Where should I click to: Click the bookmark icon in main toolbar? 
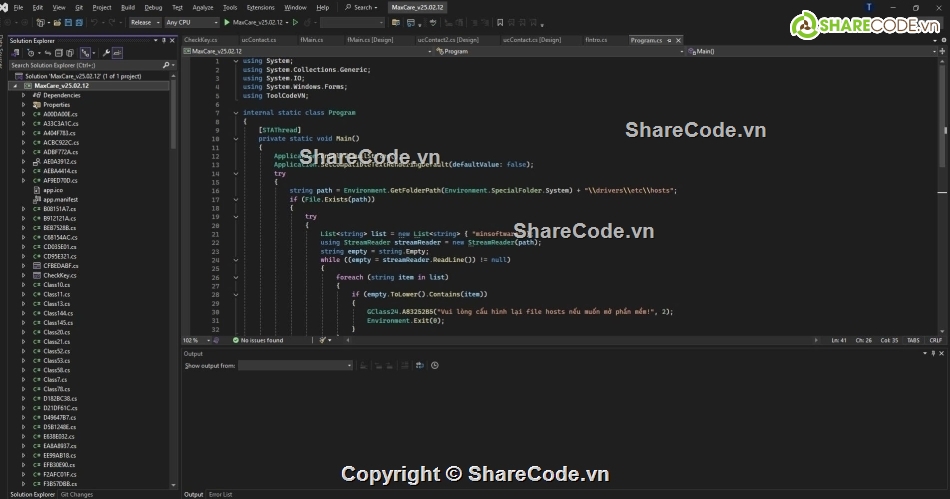500,22
